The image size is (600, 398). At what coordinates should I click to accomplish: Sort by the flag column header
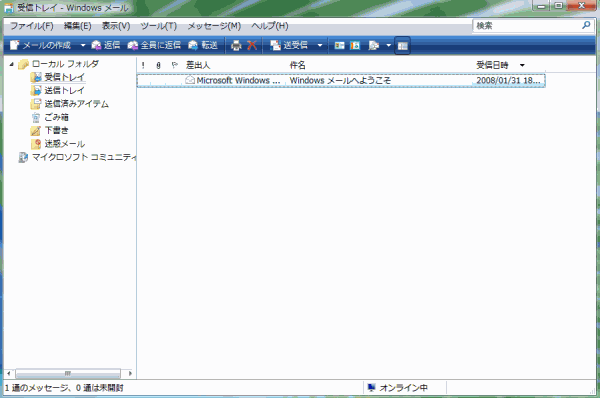coord(174,65)
